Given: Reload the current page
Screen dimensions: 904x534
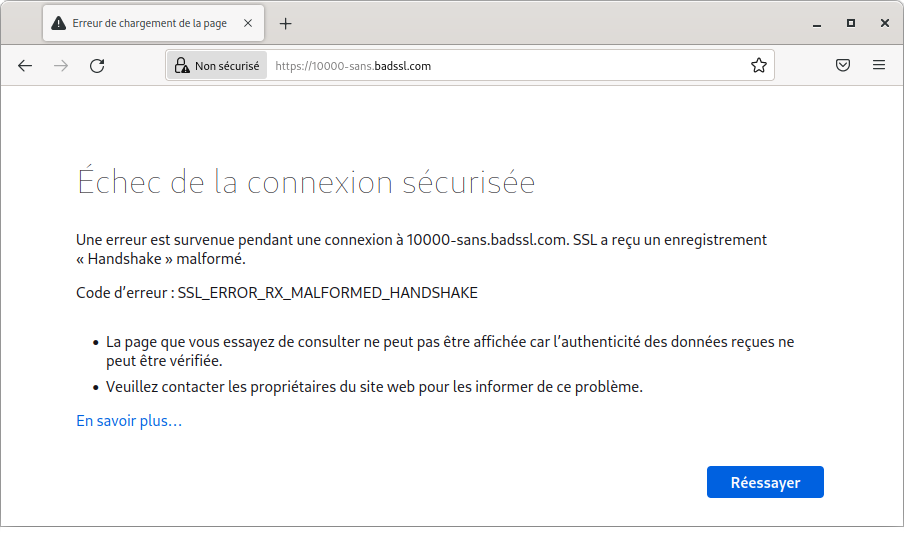Looking at the screenshot, I should pyautogui.click(x=97, y=66).
